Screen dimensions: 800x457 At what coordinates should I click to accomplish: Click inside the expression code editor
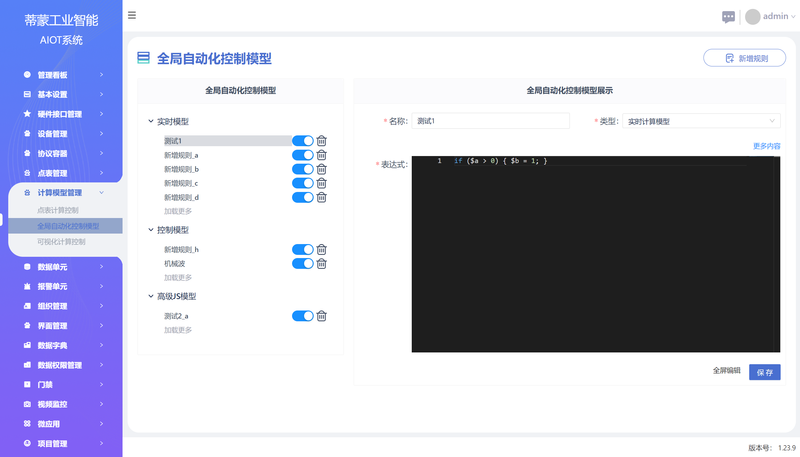coord(596,254)
